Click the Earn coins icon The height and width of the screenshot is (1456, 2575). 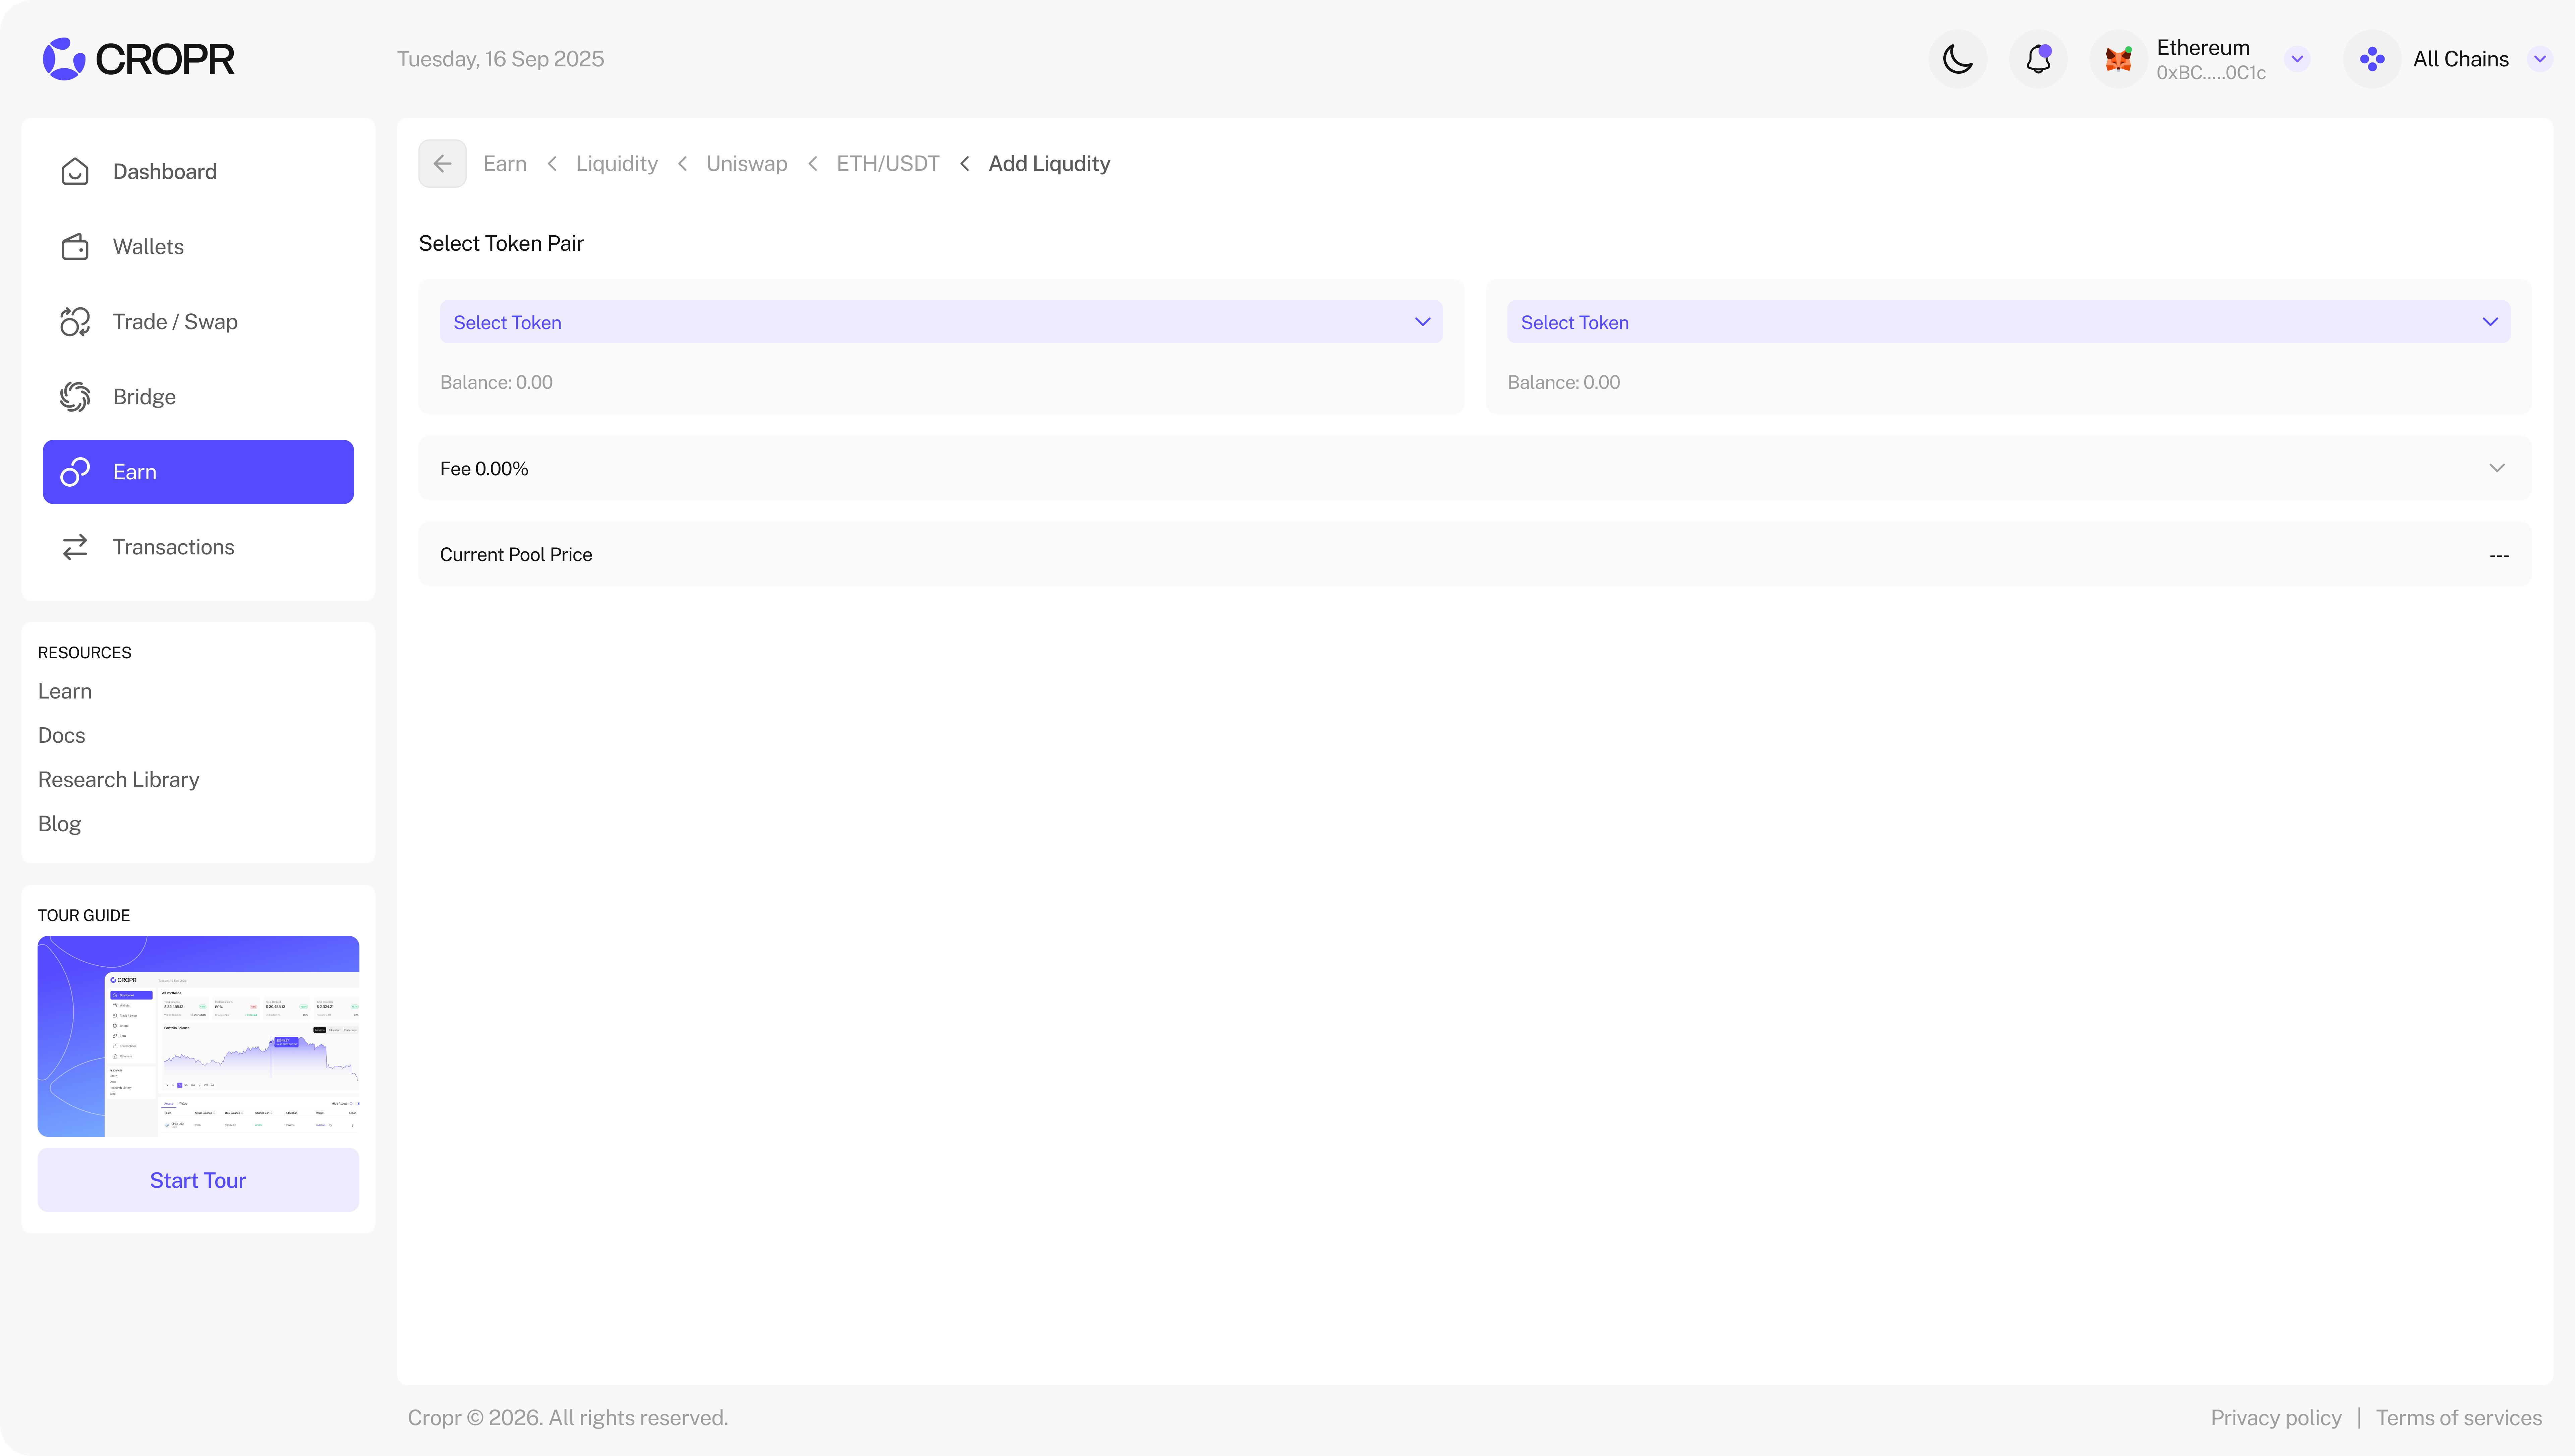coord(75,472)
